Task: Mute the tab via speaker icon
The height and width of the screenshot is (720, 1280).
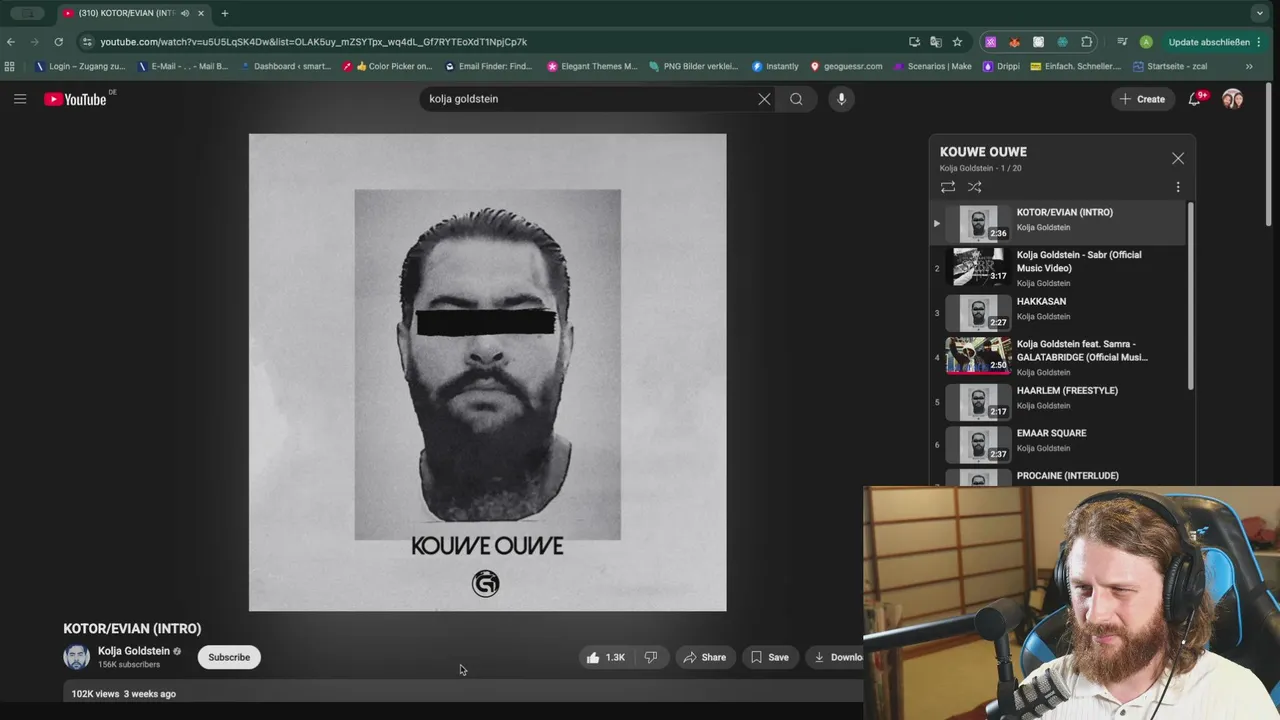Action: (x=185, y=13)
